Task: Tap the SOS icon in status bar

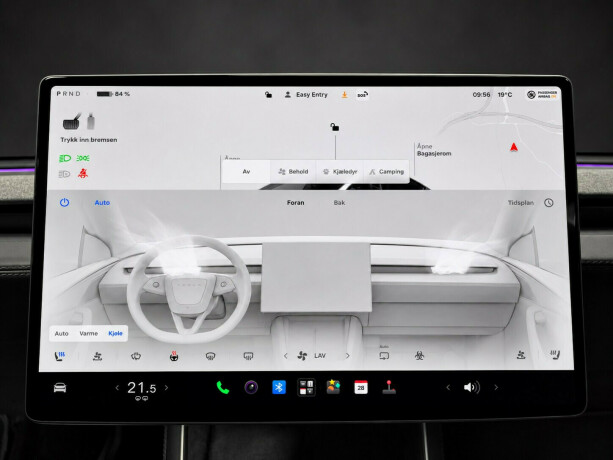Action: coord(362,95)
